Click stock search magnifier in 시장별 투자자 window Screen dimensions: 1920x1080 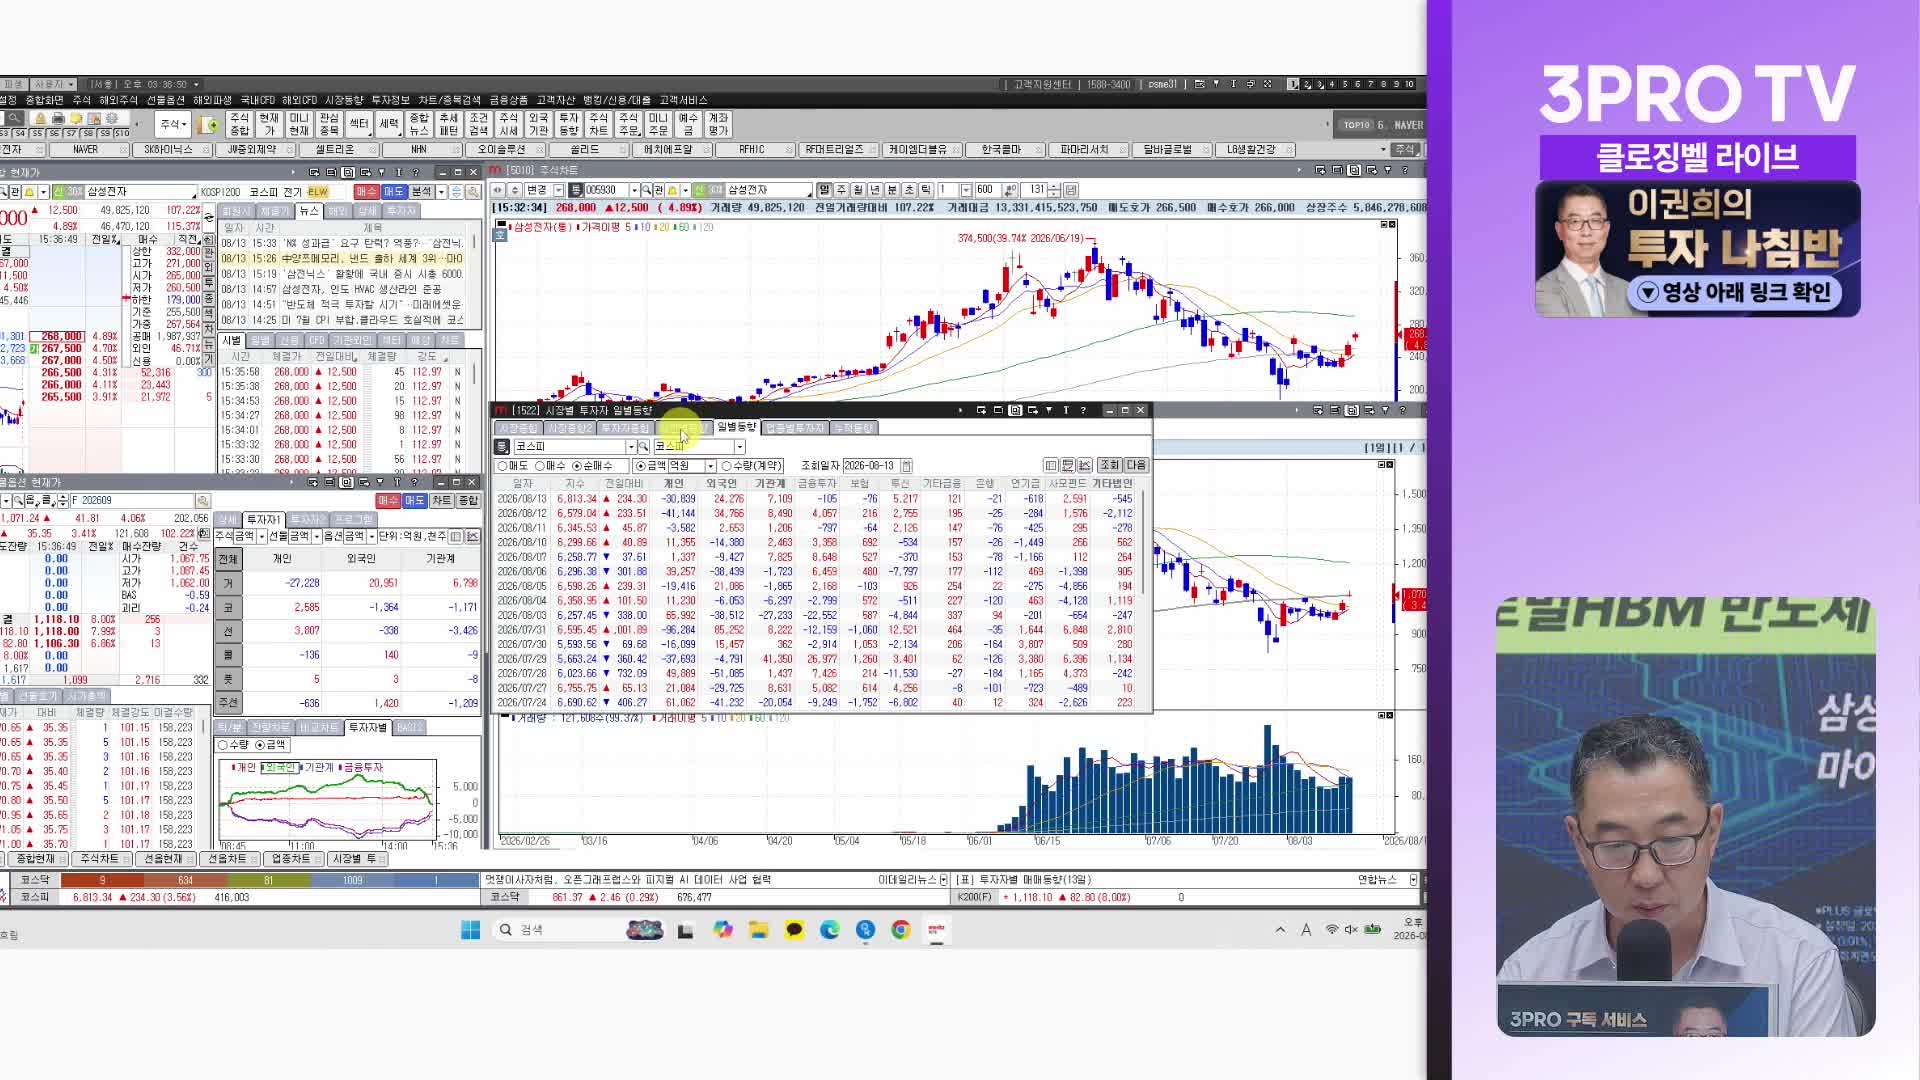[643, 447]
